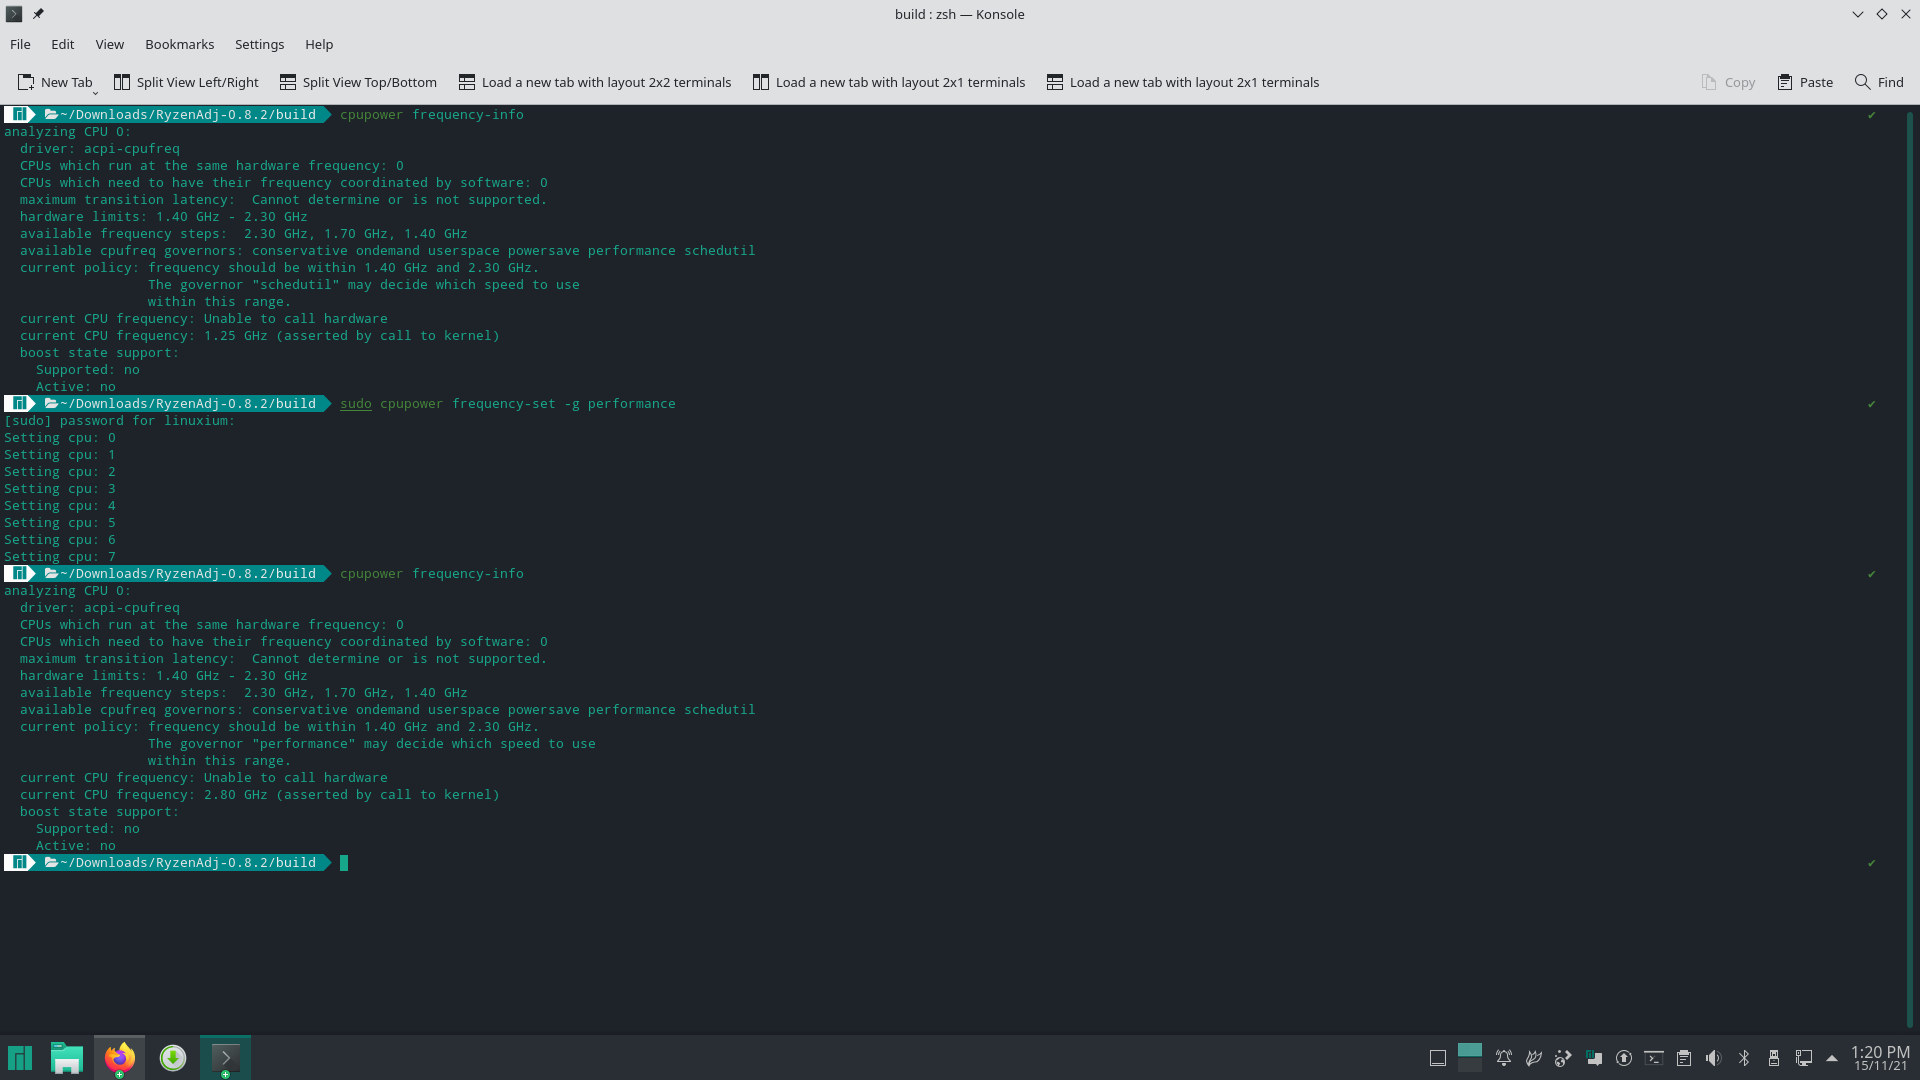Click the Copy toolbar button
The image size is (1920, 1080).
coord(1728,82)
